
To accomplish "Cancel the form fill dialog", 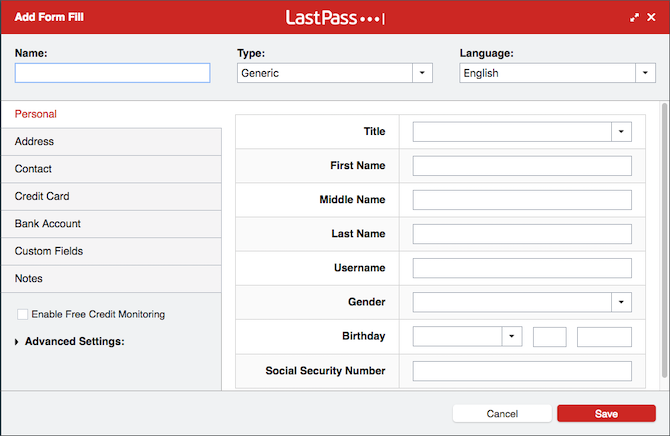I will click(502, 414).
